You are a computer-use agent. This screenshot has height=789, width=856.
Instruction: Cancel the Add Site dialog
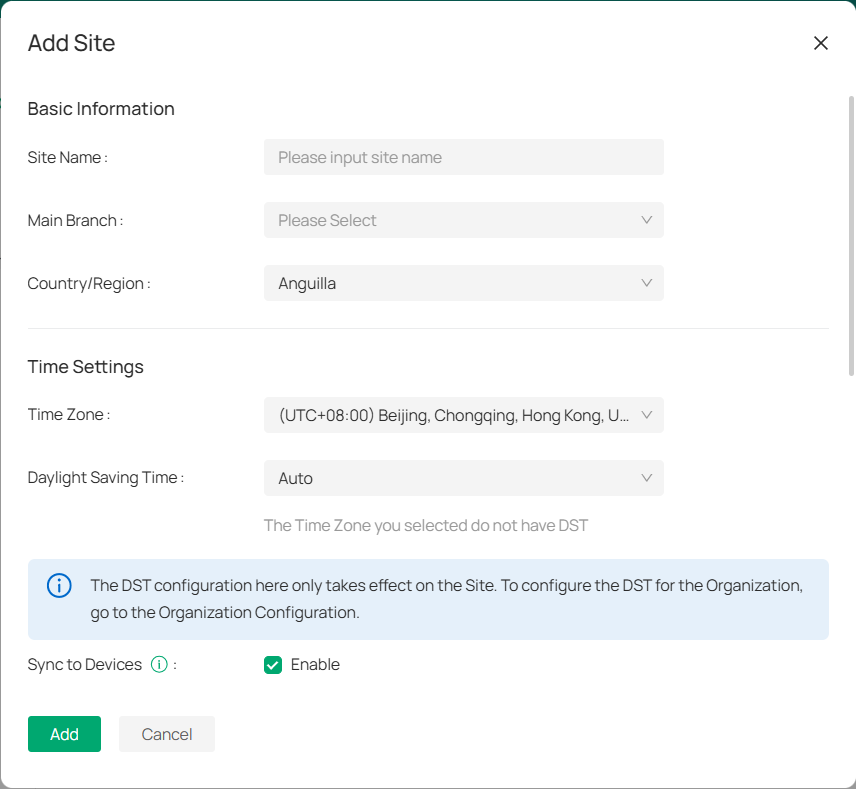click(166, 733)
